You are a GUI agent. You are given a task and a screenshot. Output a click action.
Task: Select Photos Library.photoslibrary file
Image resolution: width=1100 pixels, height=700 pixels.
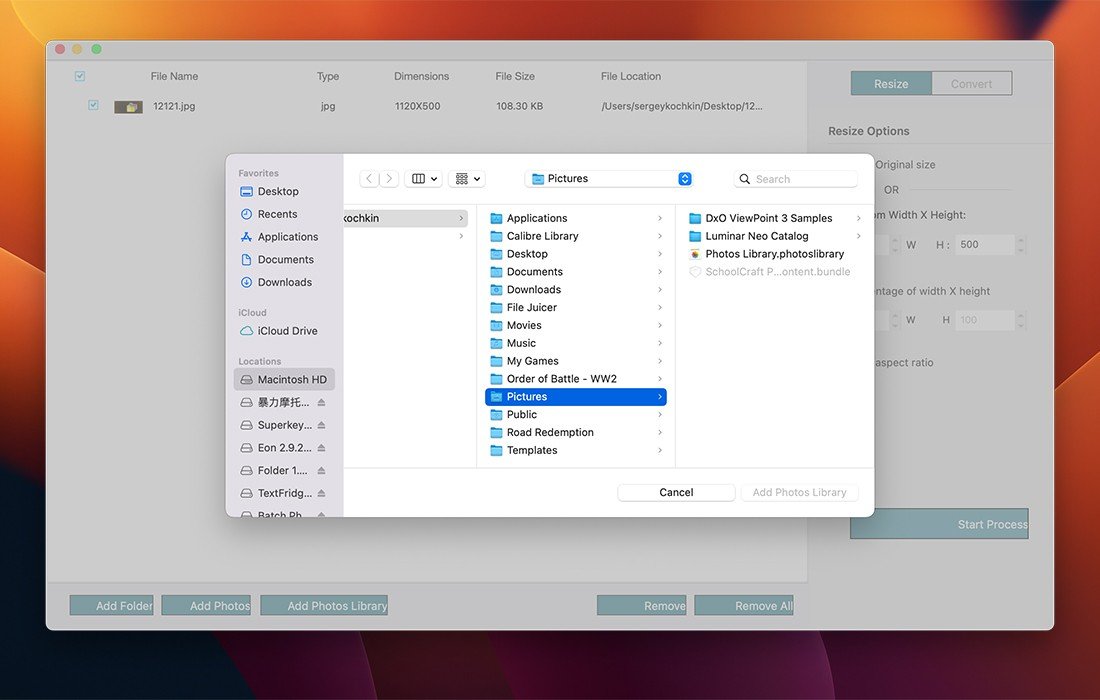point(774,254)
